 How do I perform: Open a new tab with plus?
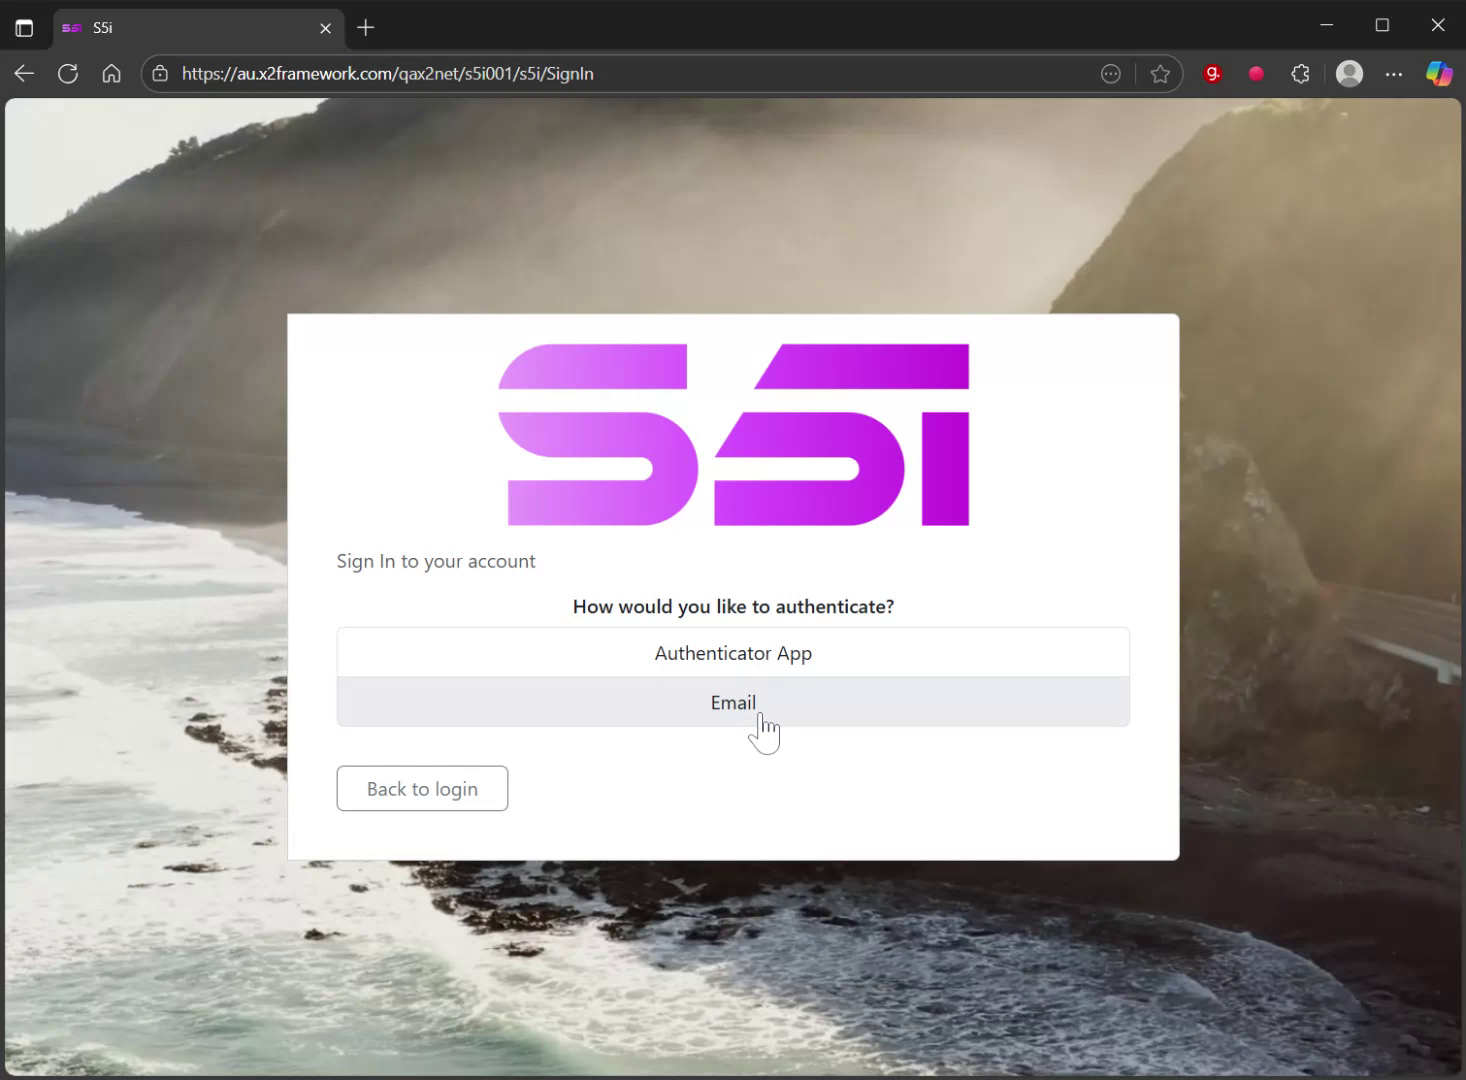point(366,28)
